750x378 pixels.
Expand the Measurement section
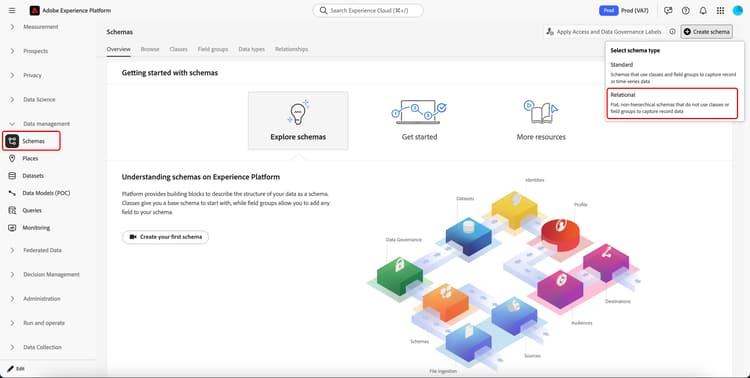coord(12,27)
